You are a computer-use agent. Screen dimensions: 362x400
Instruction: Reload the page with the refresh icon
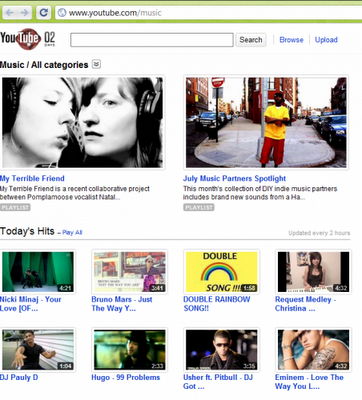click(43, 13)
